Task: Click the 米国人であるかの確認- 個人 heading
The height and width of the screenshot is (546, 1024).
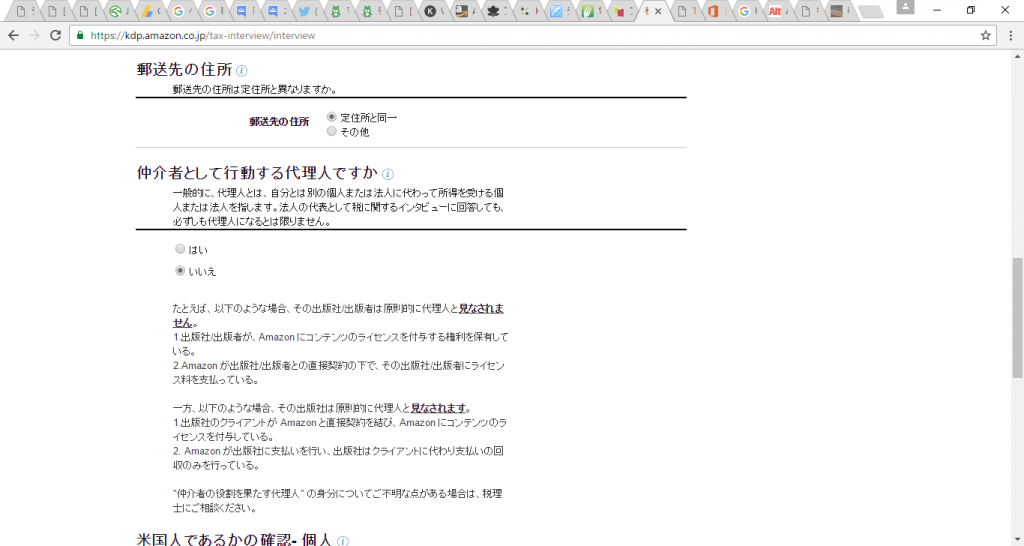Action: click(x=234, y=539)
